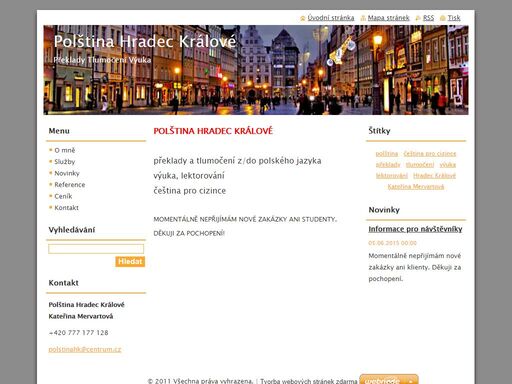The width and height of the screenshot is (512, 384).
Task: Click the printer icon beside Tisk
Action: [443, 18]
